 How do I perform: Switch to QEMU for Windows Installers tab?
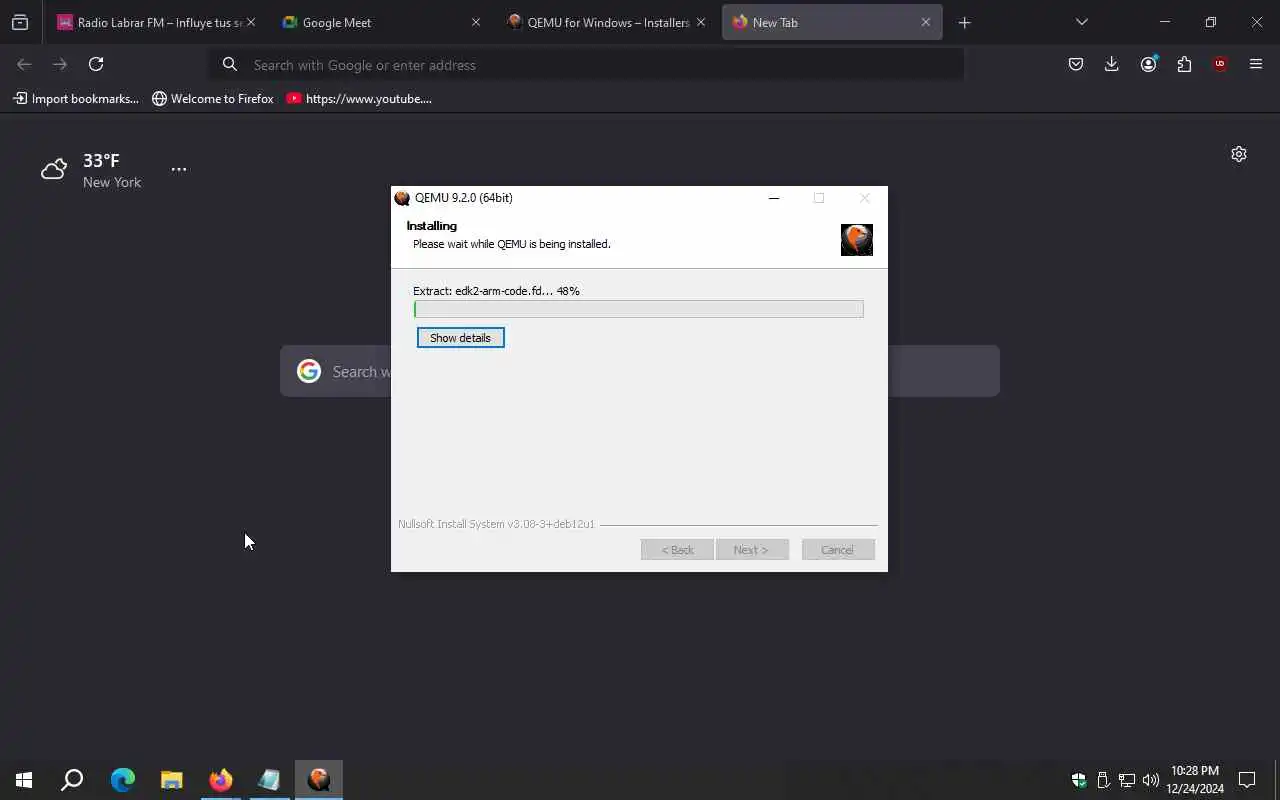click(598, 22)
